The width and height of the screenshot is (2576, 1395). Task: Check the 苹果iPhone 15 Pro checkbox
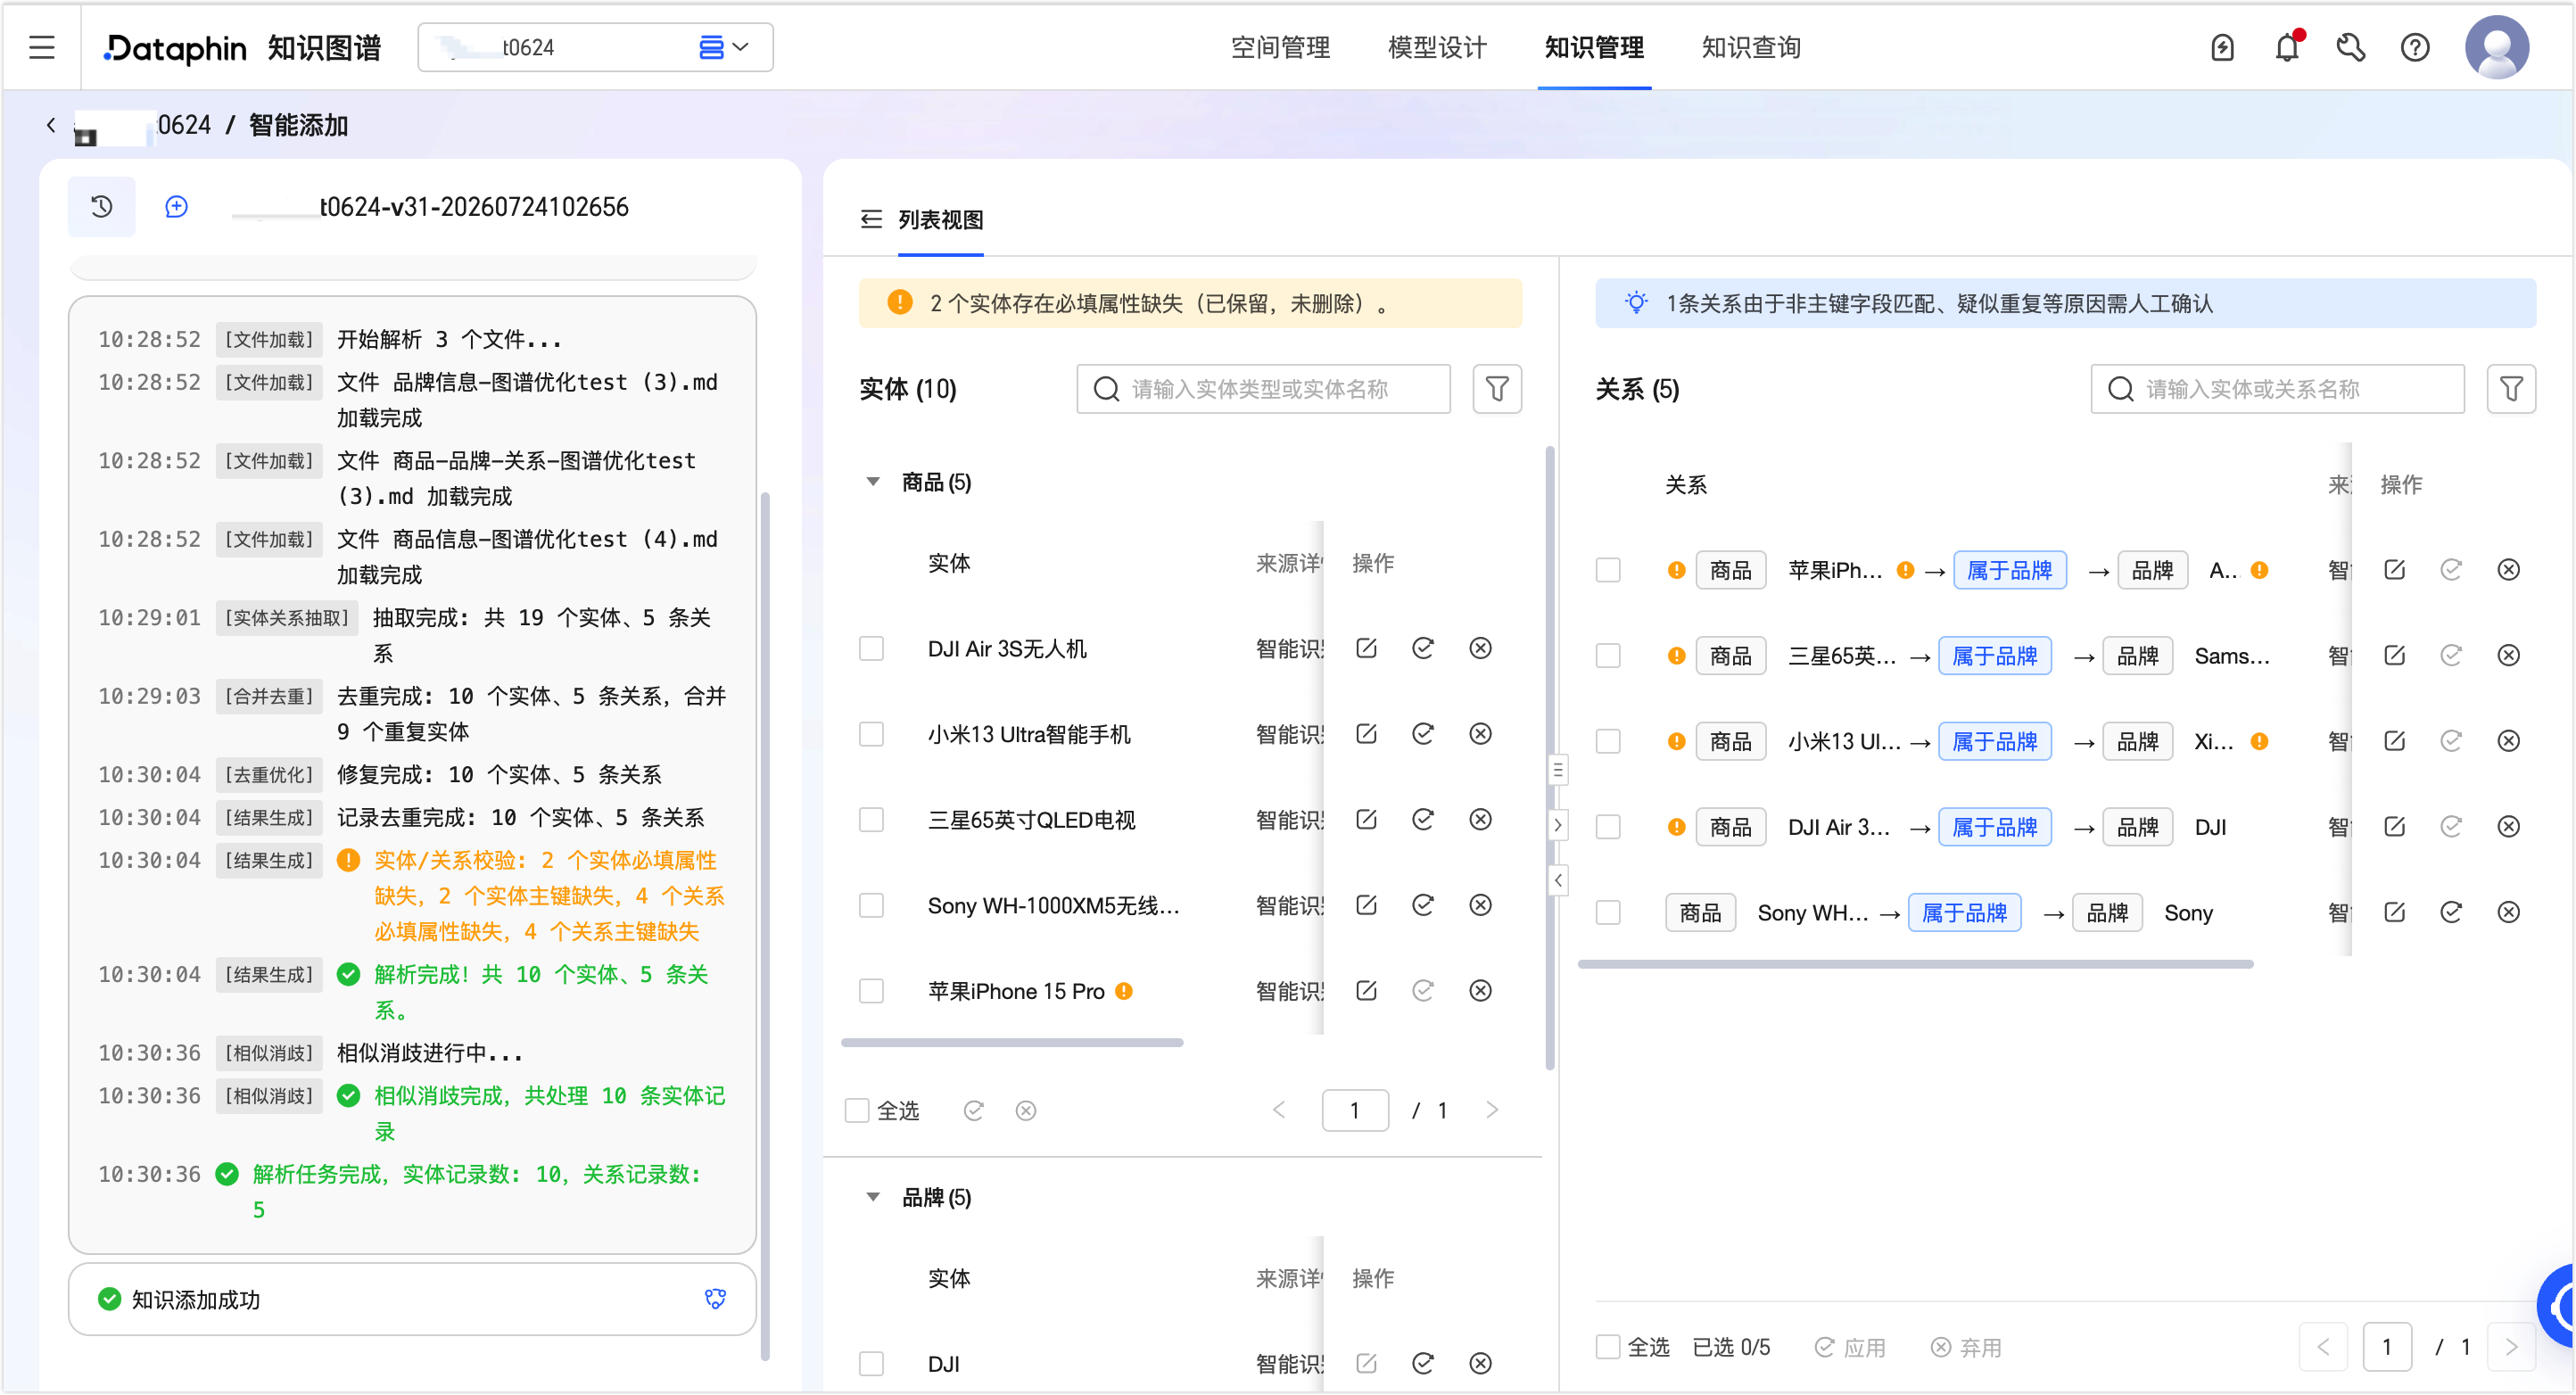click(871, 991)
